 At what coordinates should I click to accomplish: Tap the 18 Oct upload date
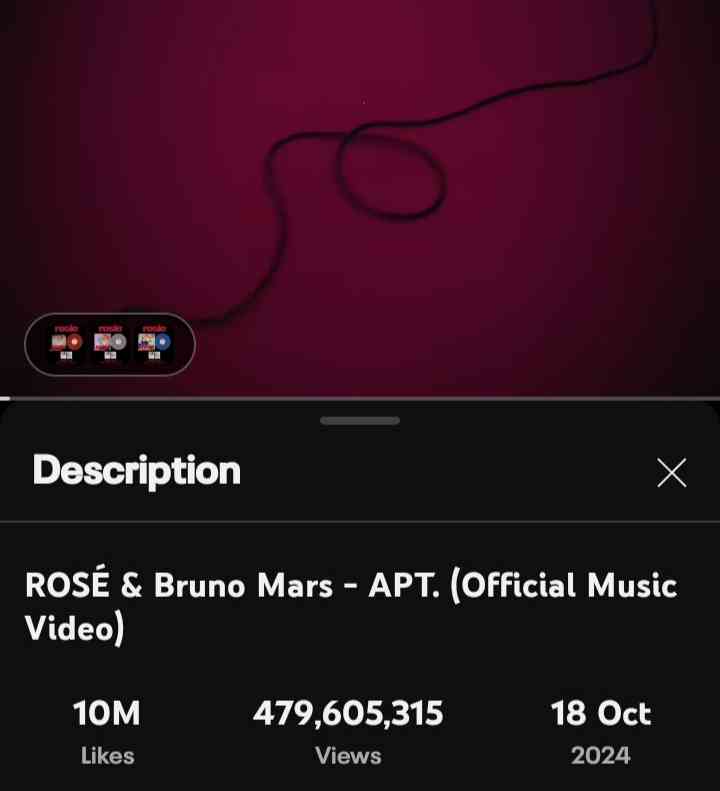601,713
